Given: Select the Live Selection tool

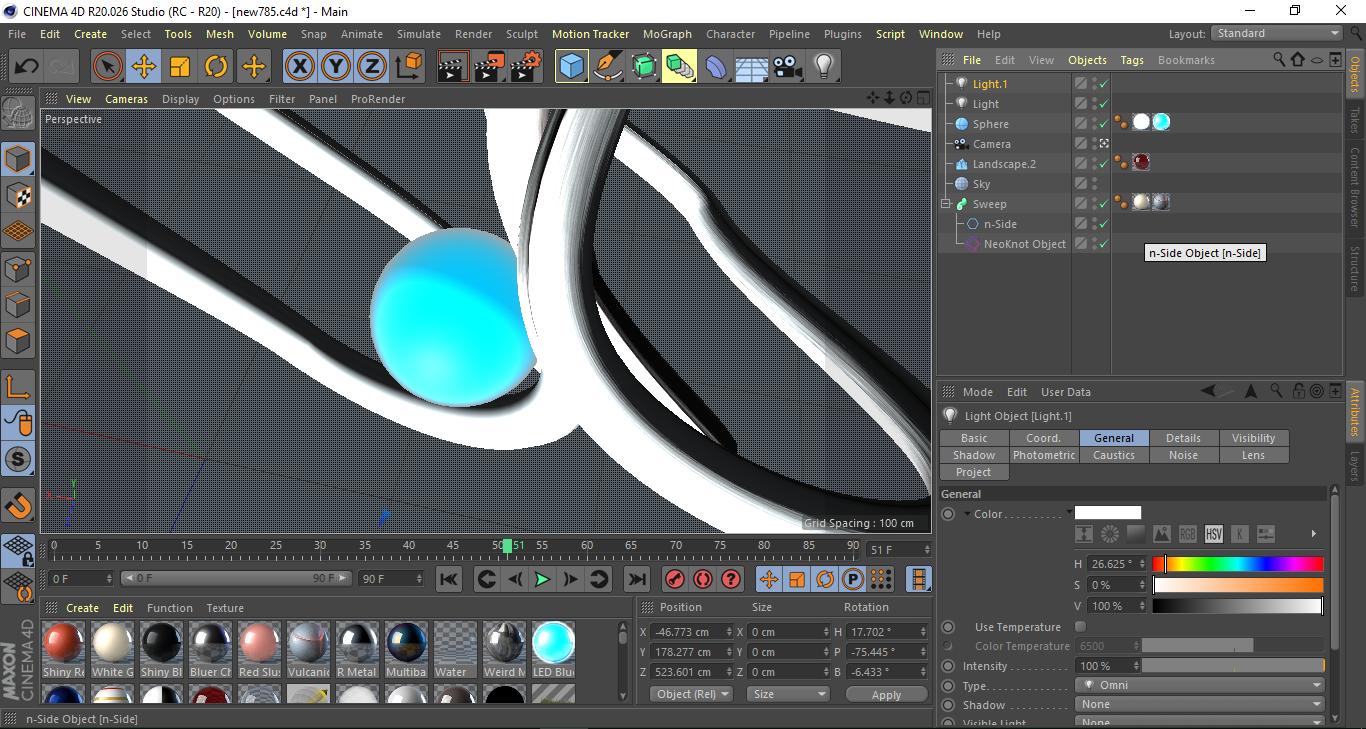Looking at the screenshot, I should tap(108, 67).
